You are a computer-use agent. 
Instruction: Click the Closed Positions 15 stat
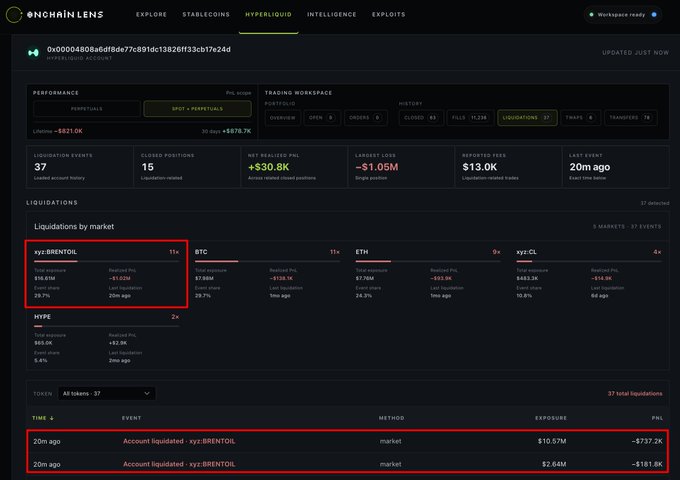coord(187,167)
